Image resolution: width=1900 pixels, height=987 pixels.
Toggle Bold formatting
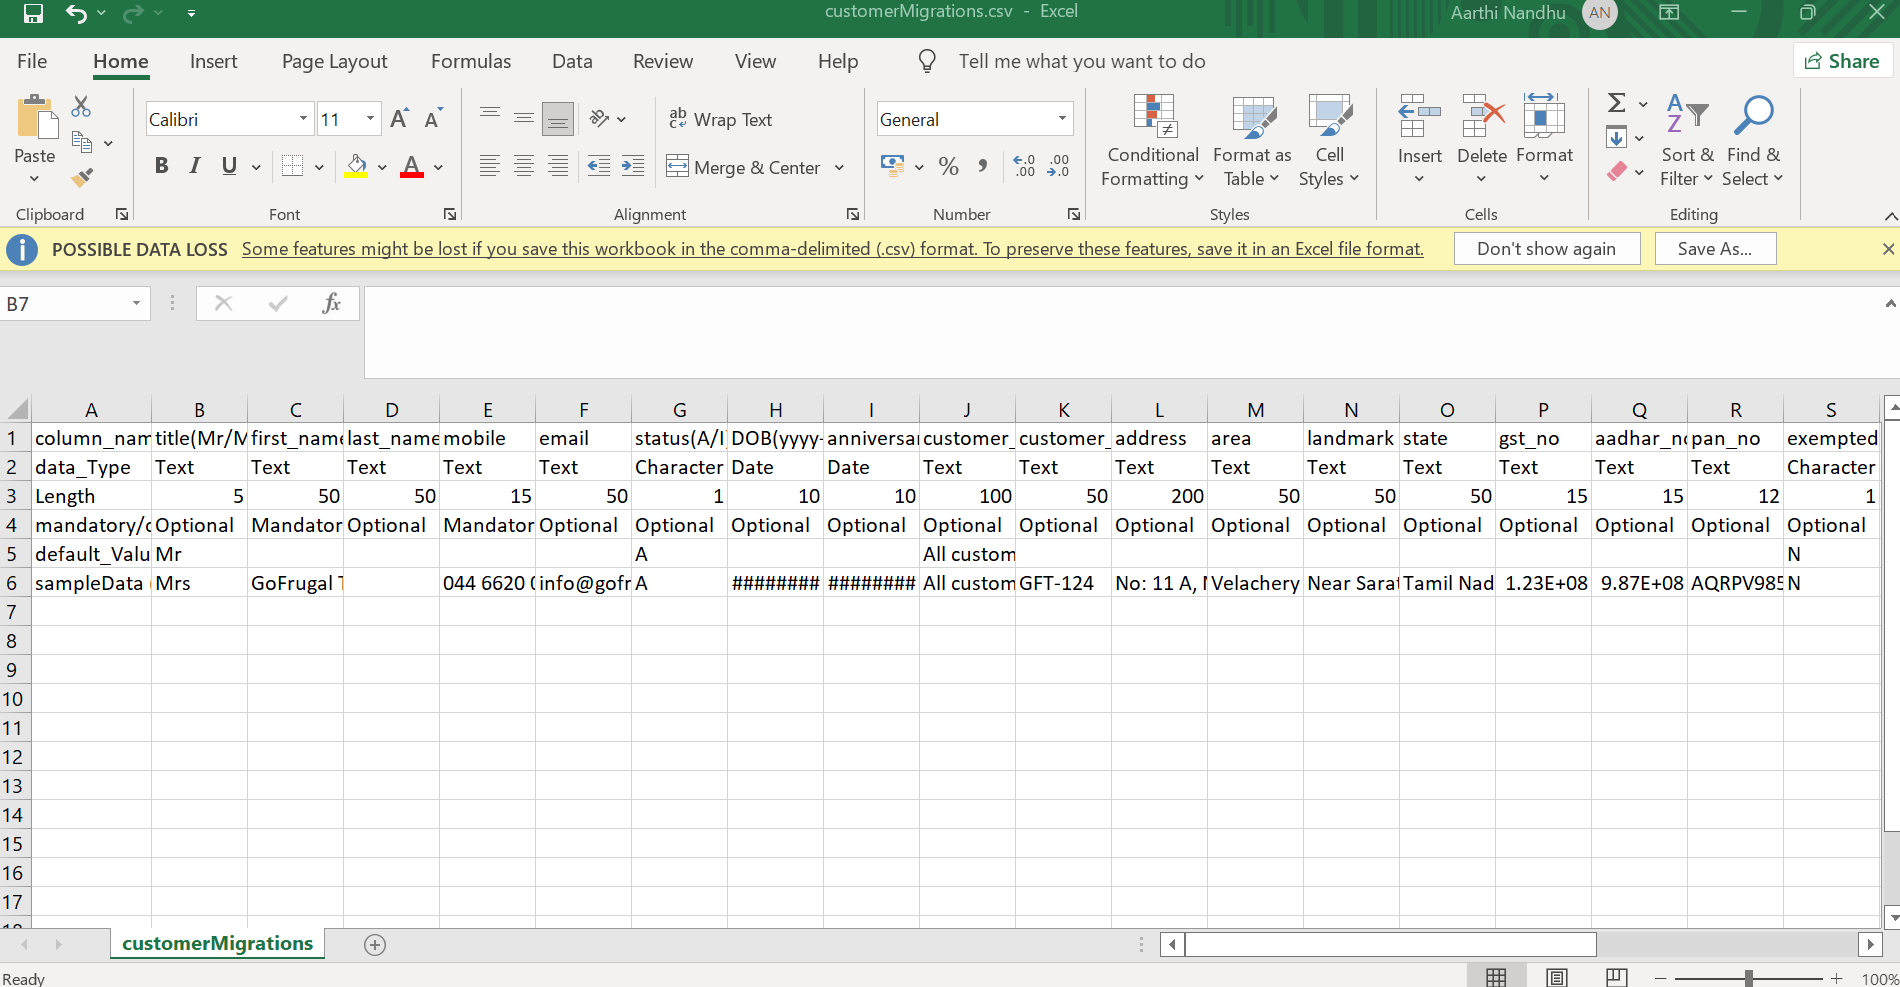(161, 166)
